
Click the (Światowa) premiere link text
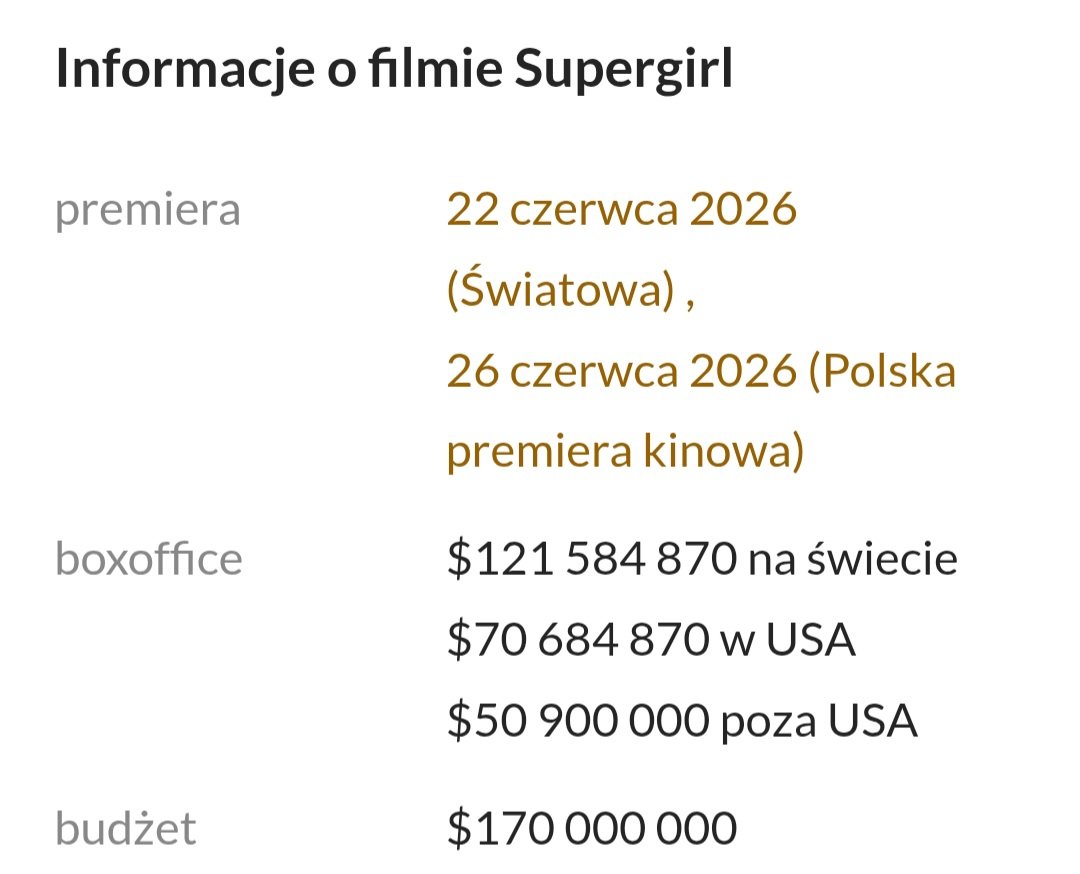pyautogui.click(x=561, y=290)
